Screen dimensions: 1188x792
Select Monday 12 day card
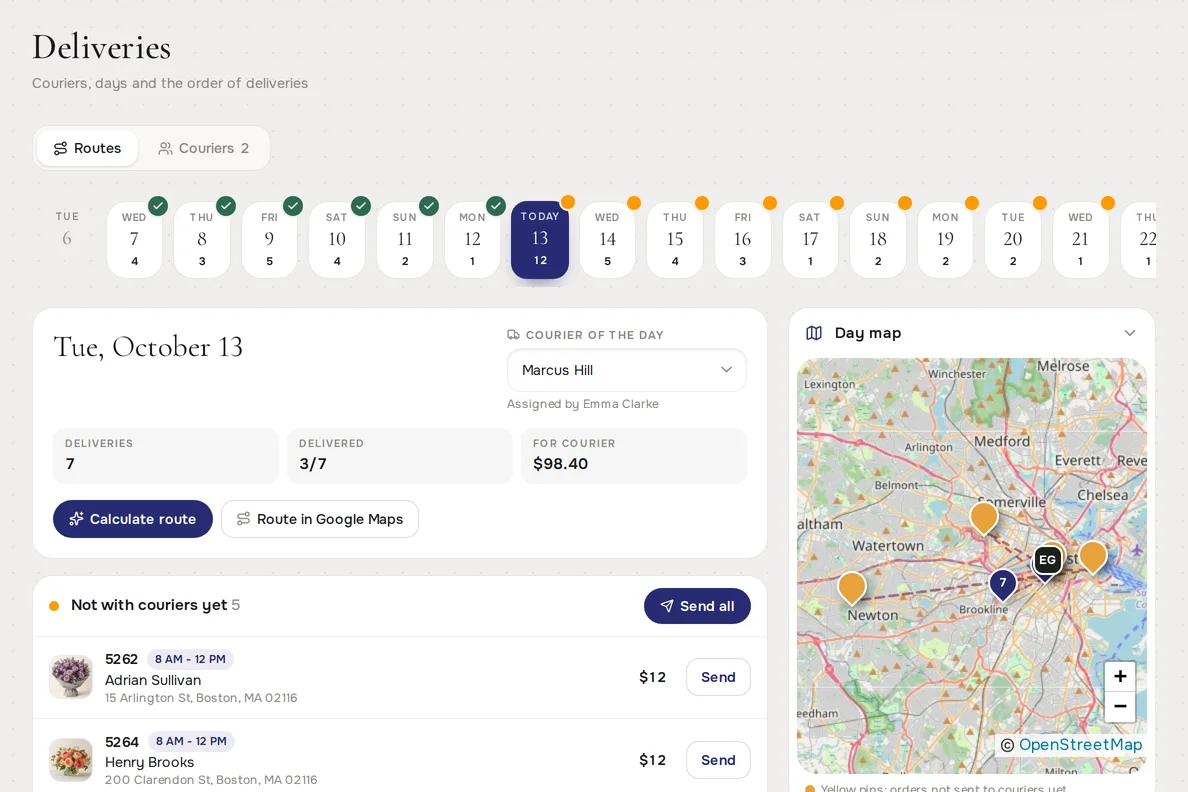tap(472, 239)
